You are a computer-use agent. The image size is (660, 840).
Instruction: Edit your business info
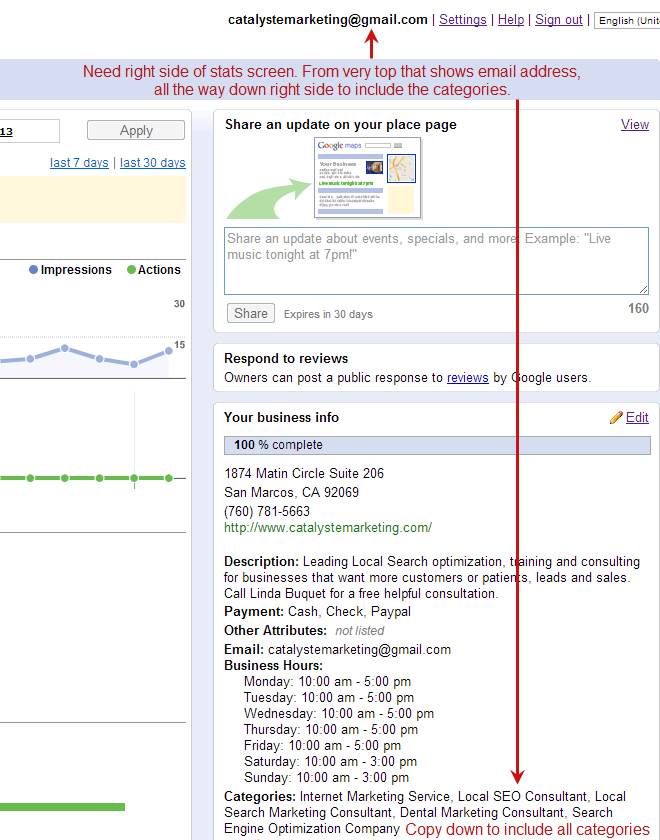(x=637, y=417)
